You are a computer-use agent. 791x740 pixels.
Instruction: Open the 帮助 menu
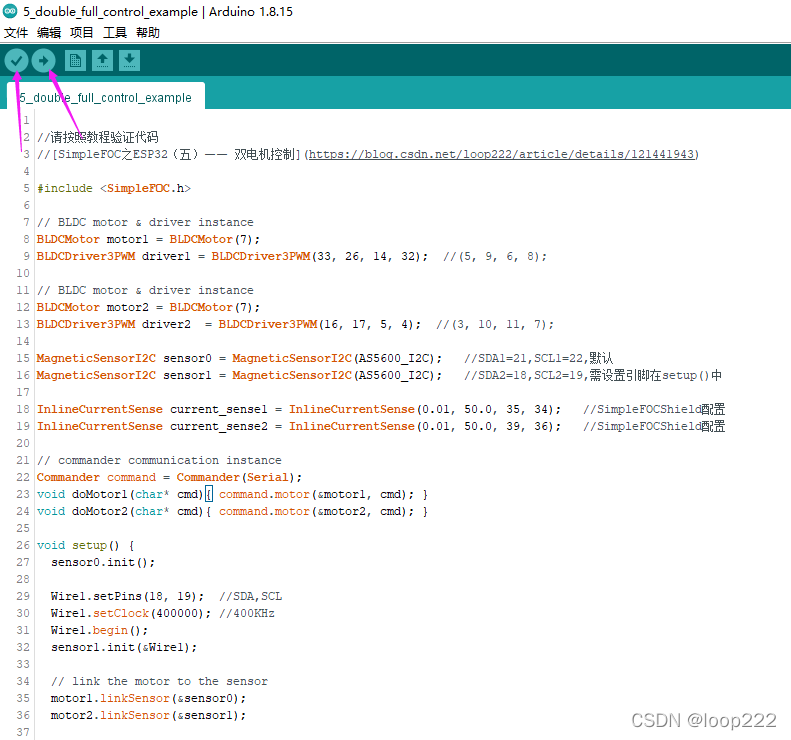(148, 33)
